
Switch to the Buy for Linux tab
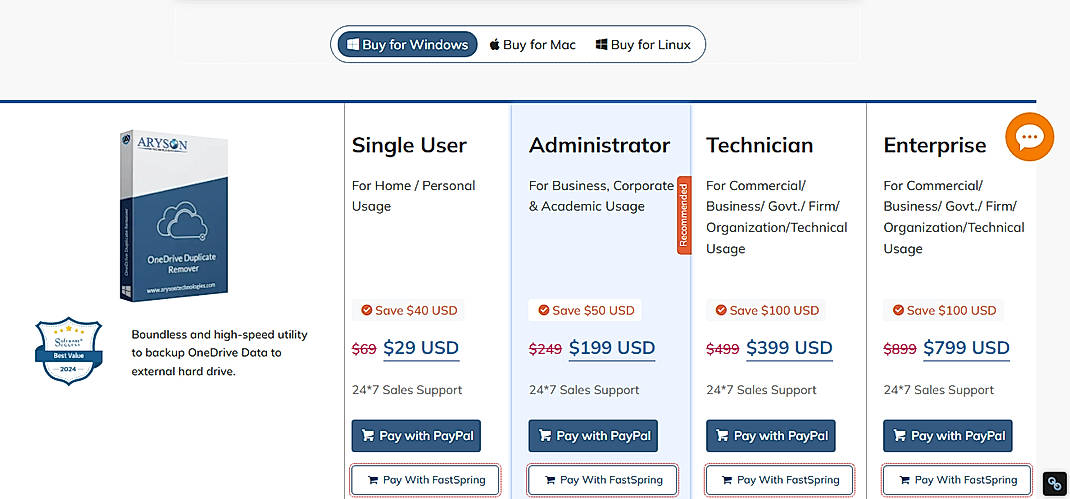(x=643, y=44)
